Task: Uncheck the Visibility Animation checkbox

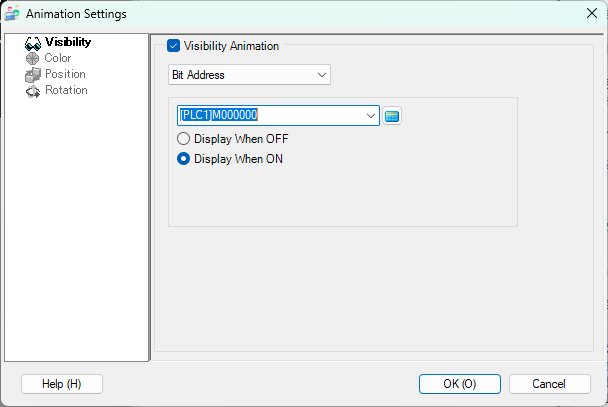Action: tap(174, 45)
